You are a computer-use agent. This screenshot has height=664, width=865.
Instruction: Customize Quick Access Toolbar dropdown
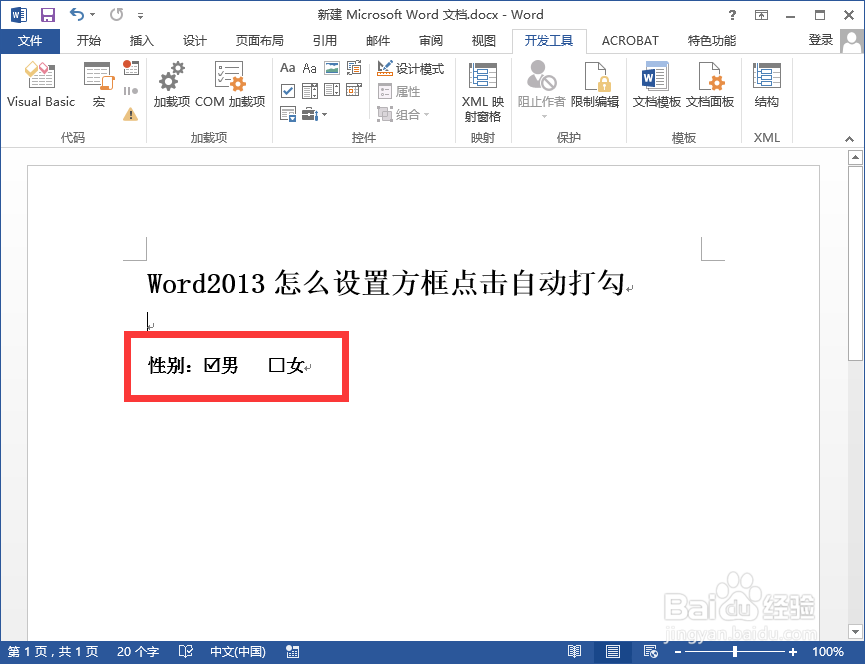tap(141, 15)
